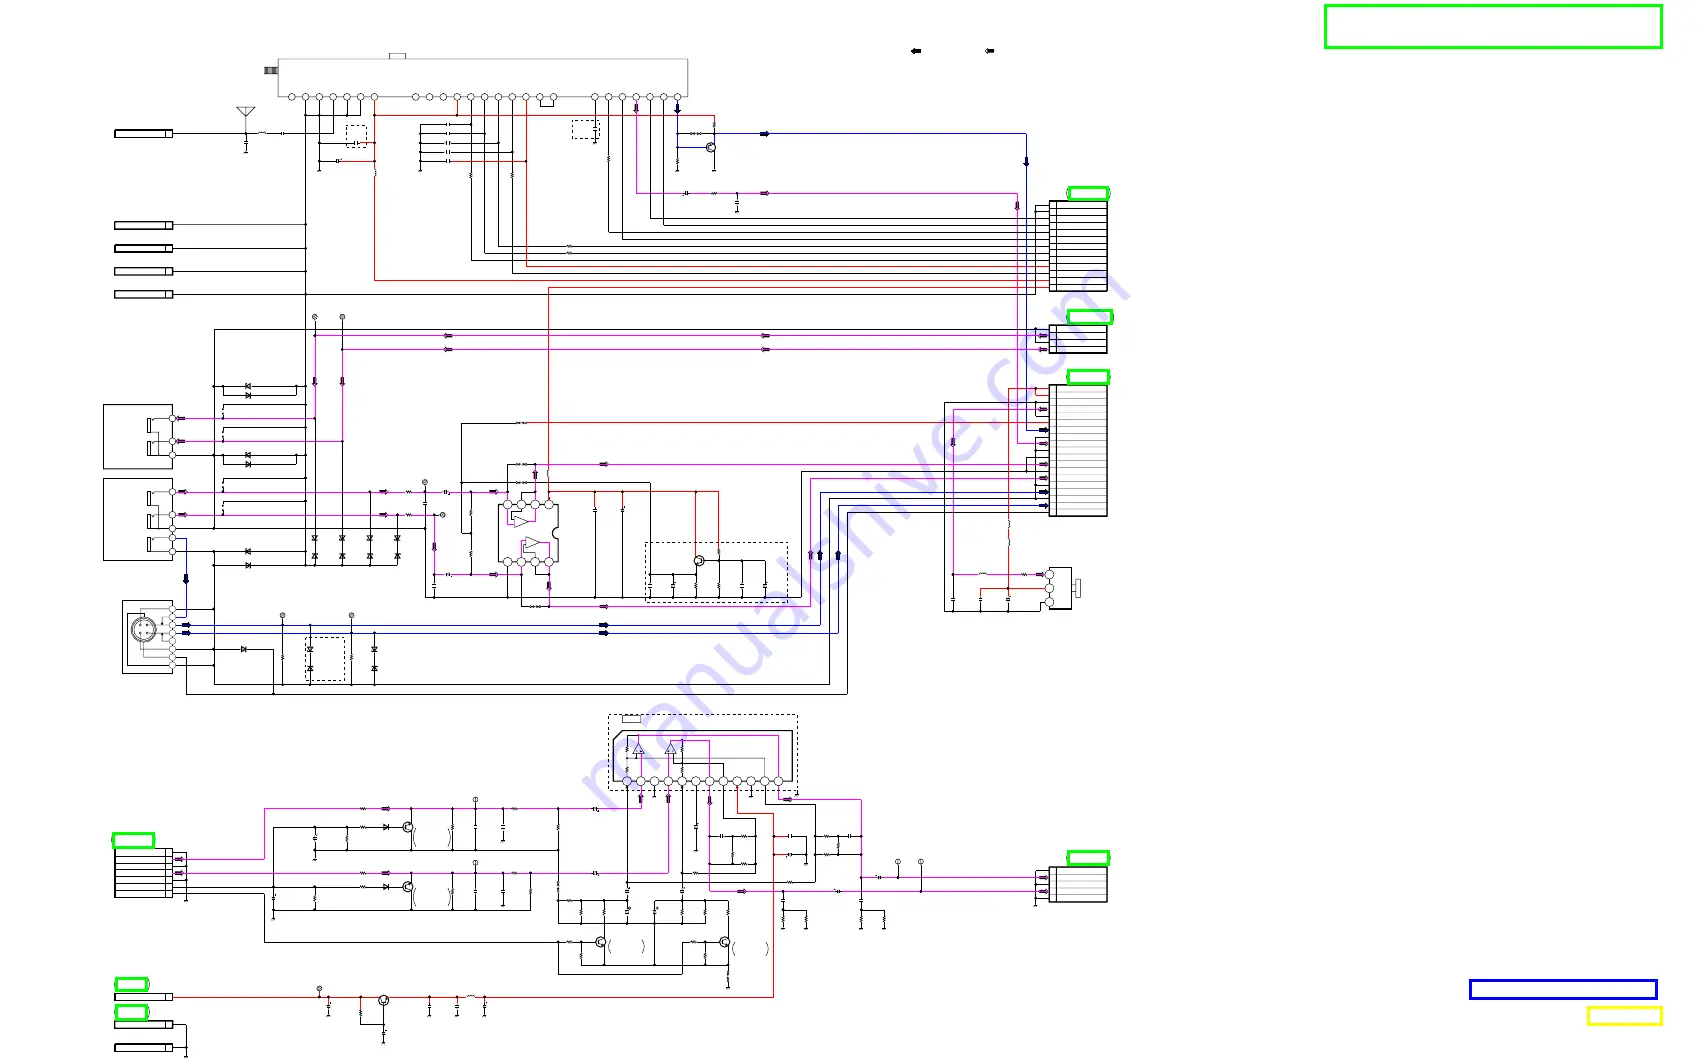This screenshot has height=1064, width=1701.
Task: Click the antenna symbol on the schematic
Action: [245, 113]
